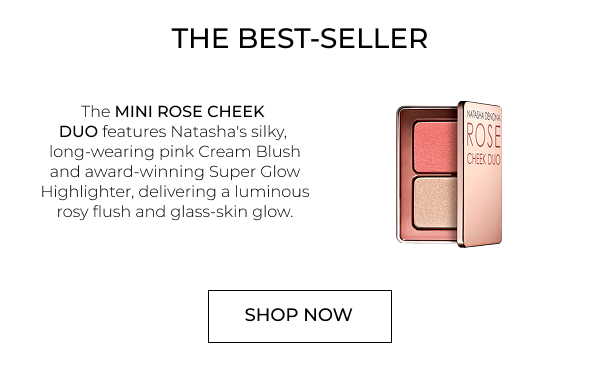This screenshot has width=600, height=375.
Task: Click the line 'long-wearing pink Cream Blush'
Action: pyautogui.click(x=175, y=152)
